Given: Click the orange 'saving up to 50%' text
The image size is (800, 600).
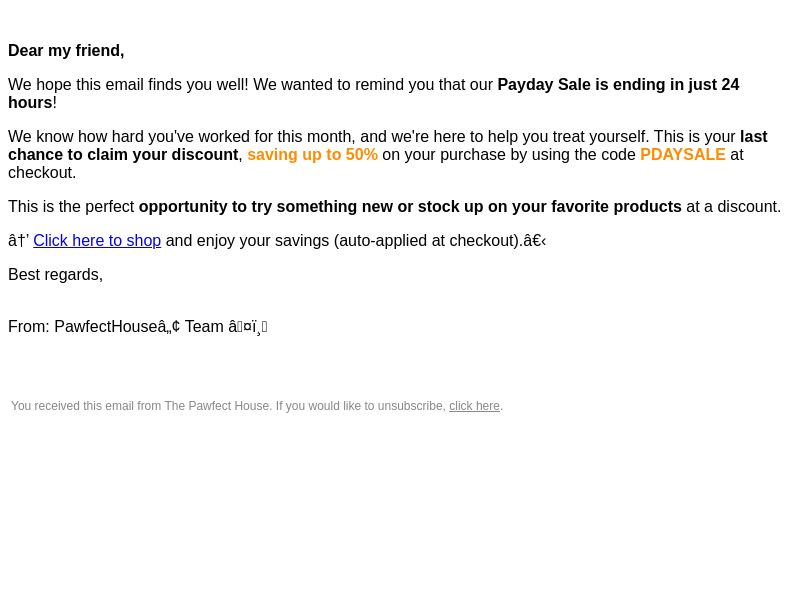Looking at the screenshot, I should point(312,155).
